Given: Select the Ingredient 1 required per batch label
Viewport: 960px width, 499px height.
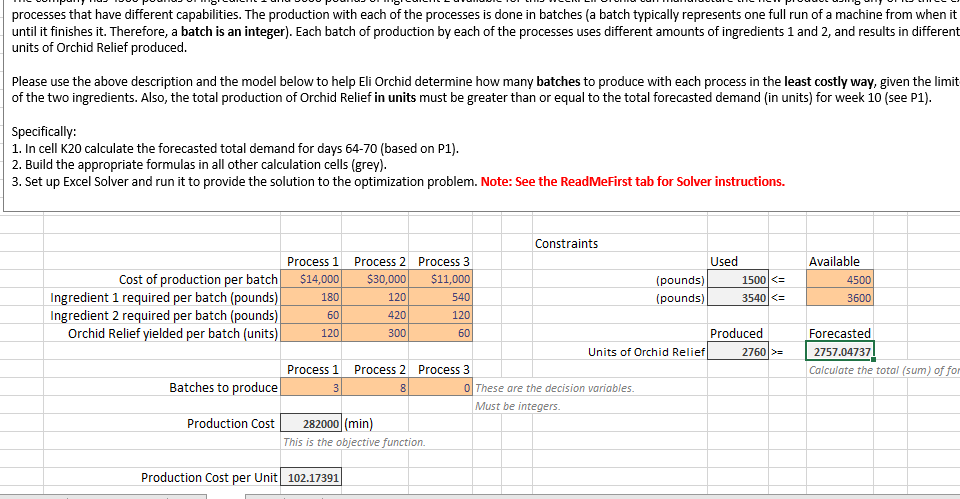Looking at the screenshot, I should click(164, 298).
